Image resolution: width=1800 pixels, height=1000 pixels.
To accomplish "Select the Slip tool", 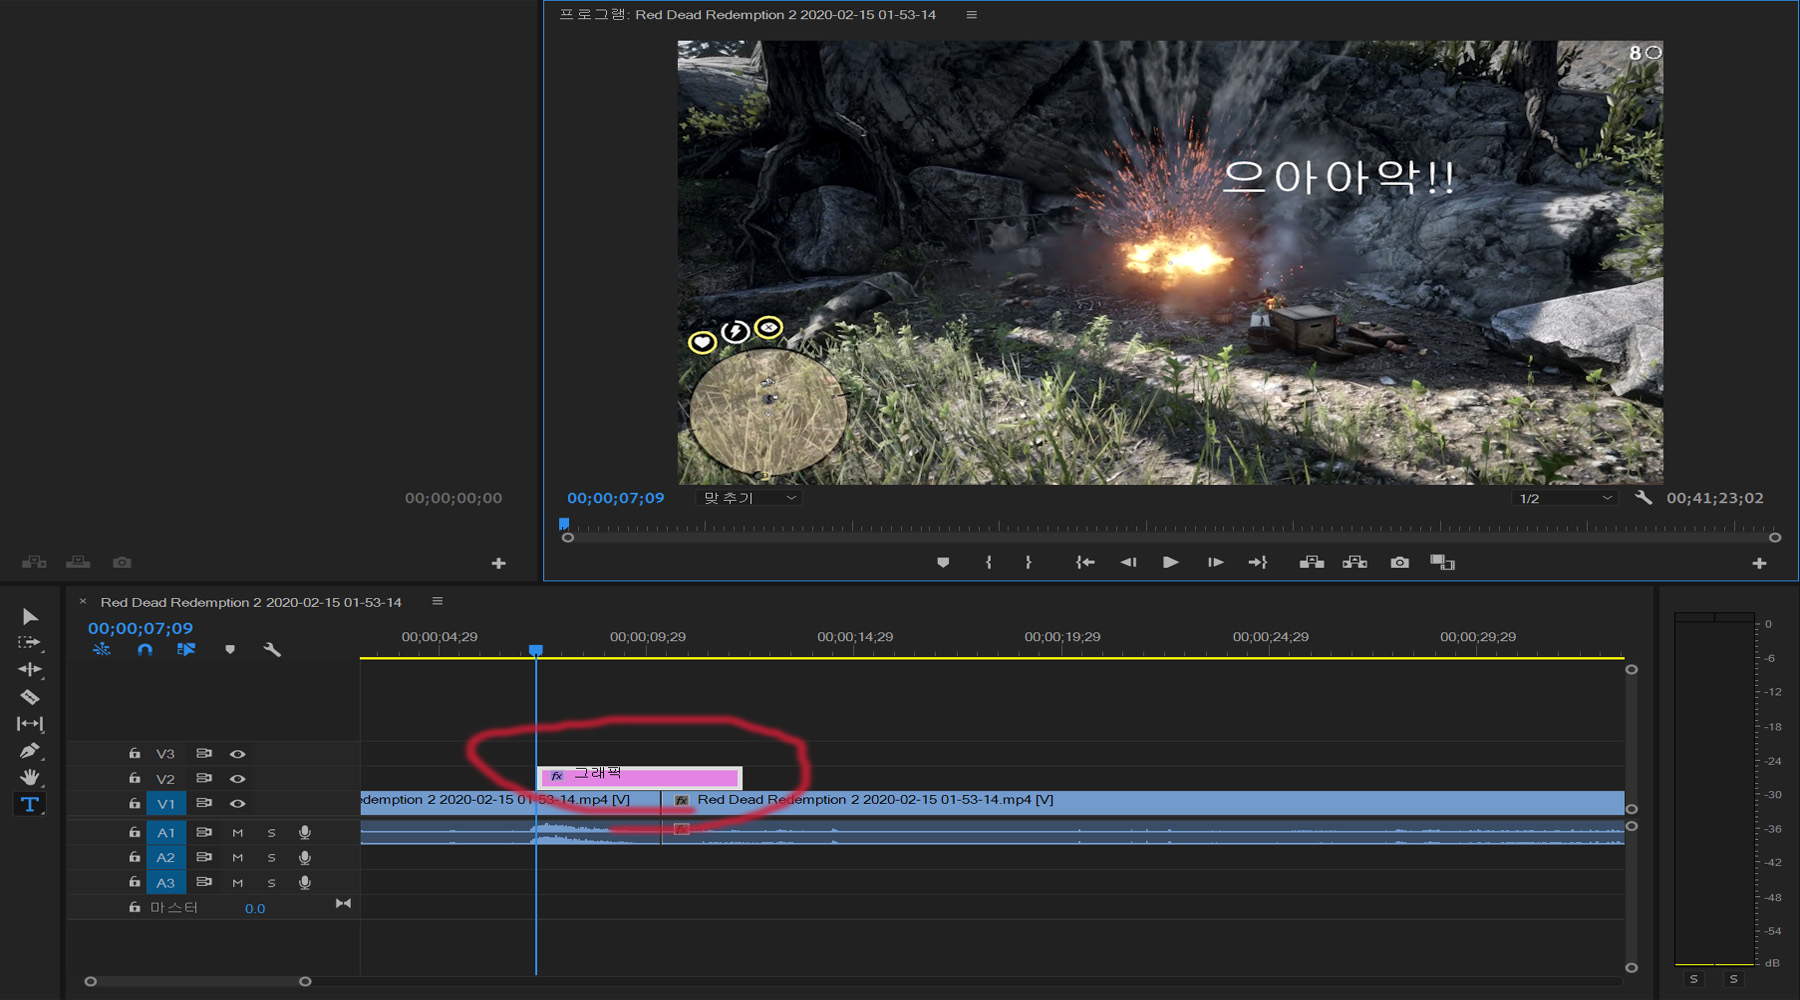I will [30, 723].
